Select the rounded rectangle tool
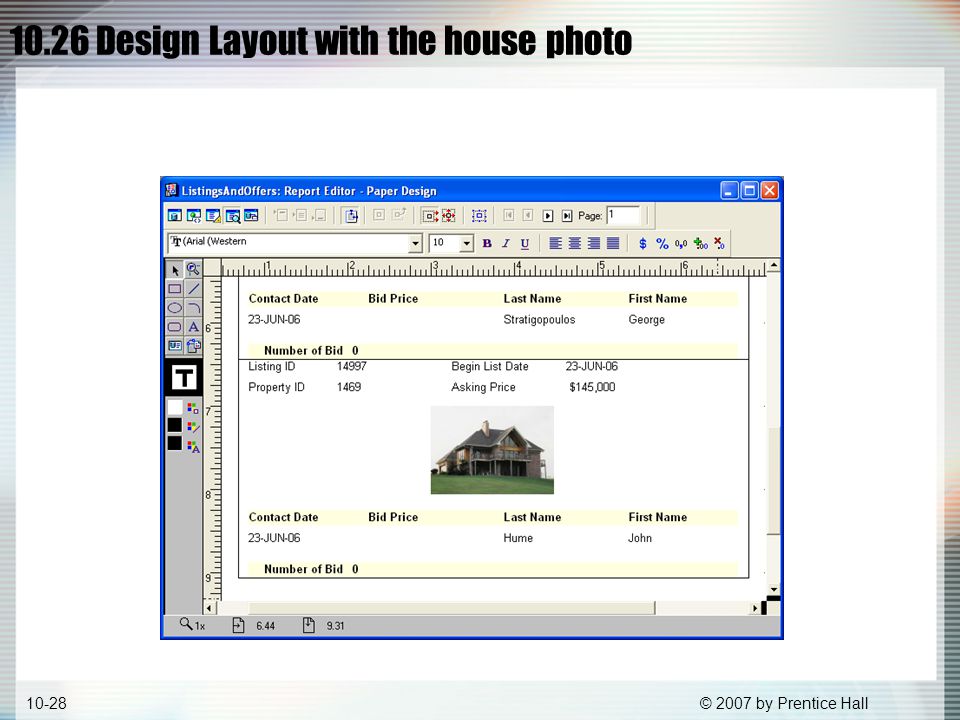Image resolution: width=960 pixels, height=720 pixels. click(x=175, y=326)
